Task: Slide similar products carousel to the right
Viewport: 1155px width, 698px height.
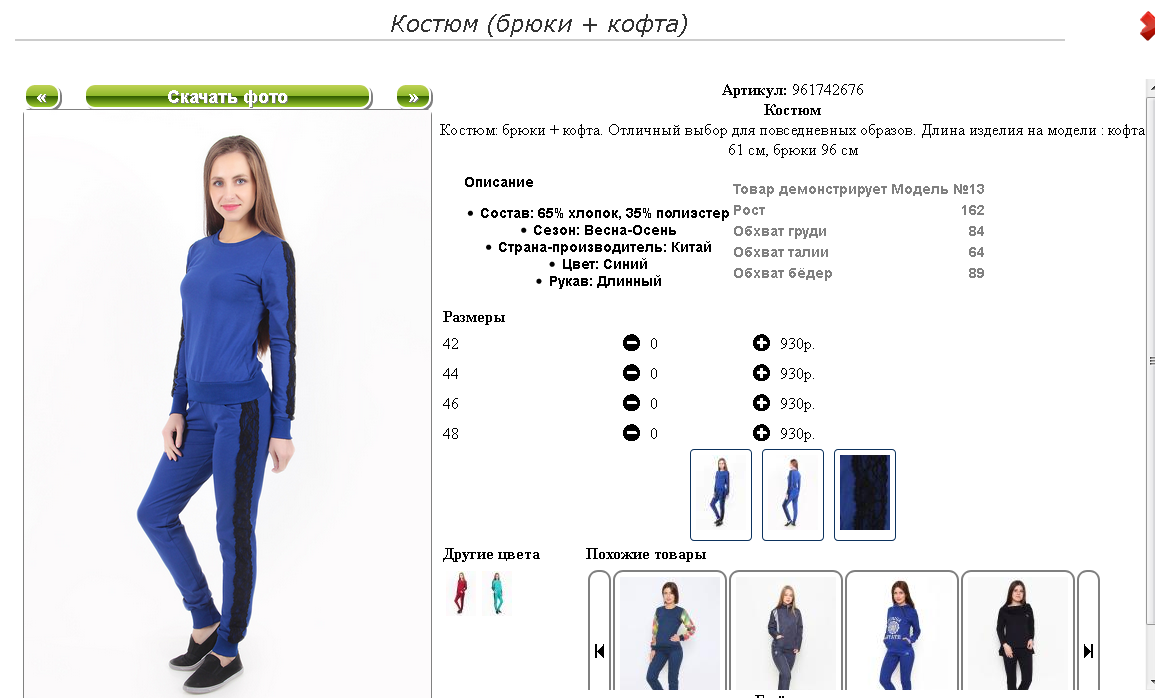Action: pyautogui.click(x=1088, y=651)
